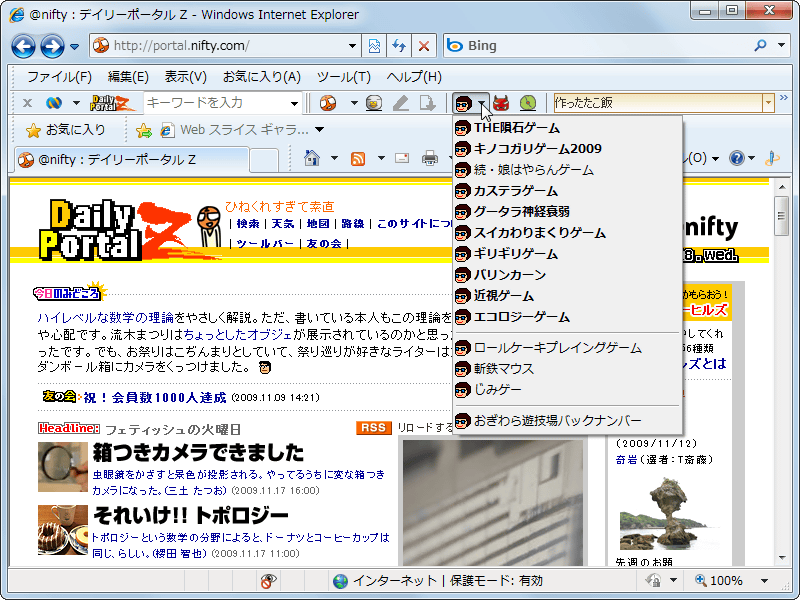Select 斬鉄マウス menu item
The image size is (800, 600).
[567, 369]
